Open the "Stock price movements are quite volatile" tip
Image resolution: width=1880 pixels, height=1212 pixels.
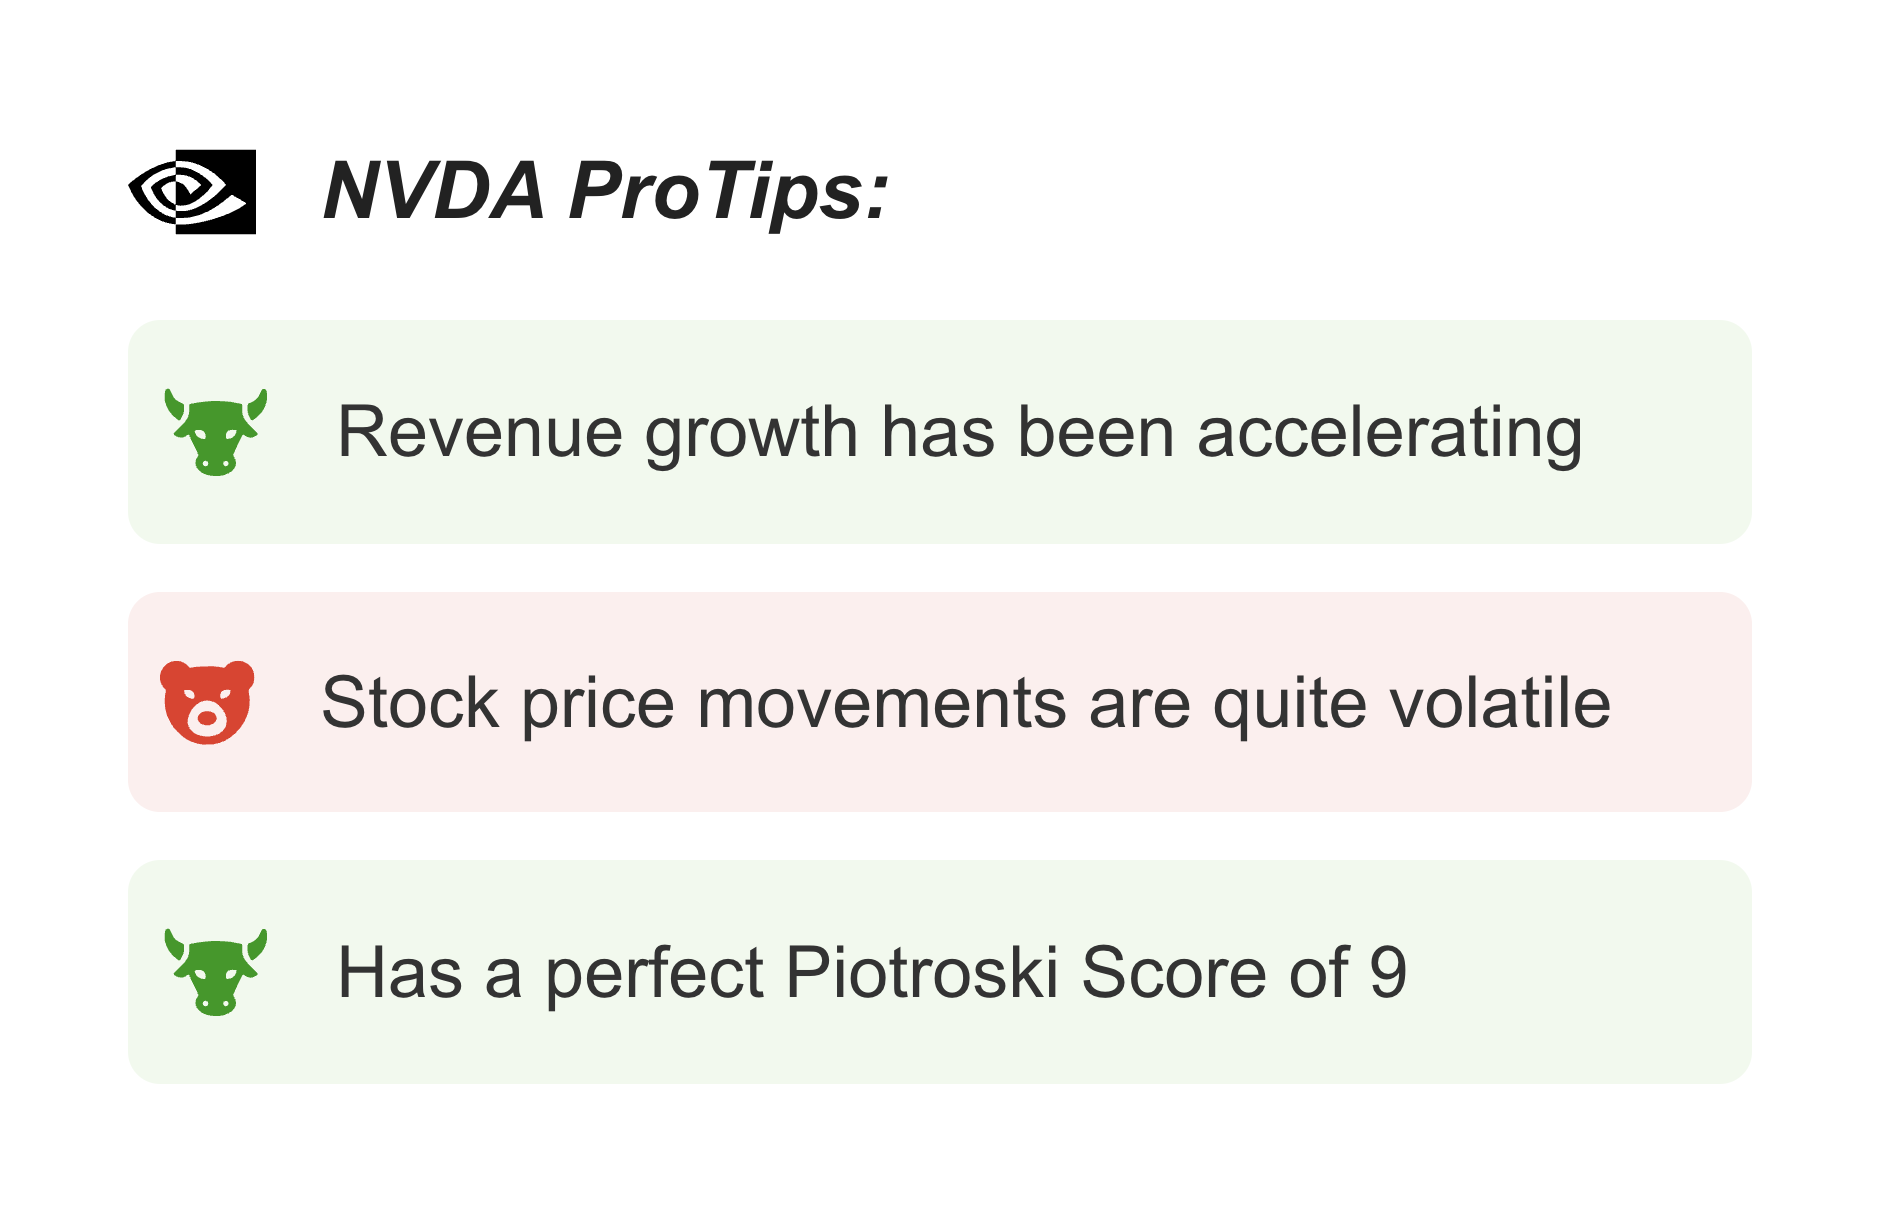(940, 702)
